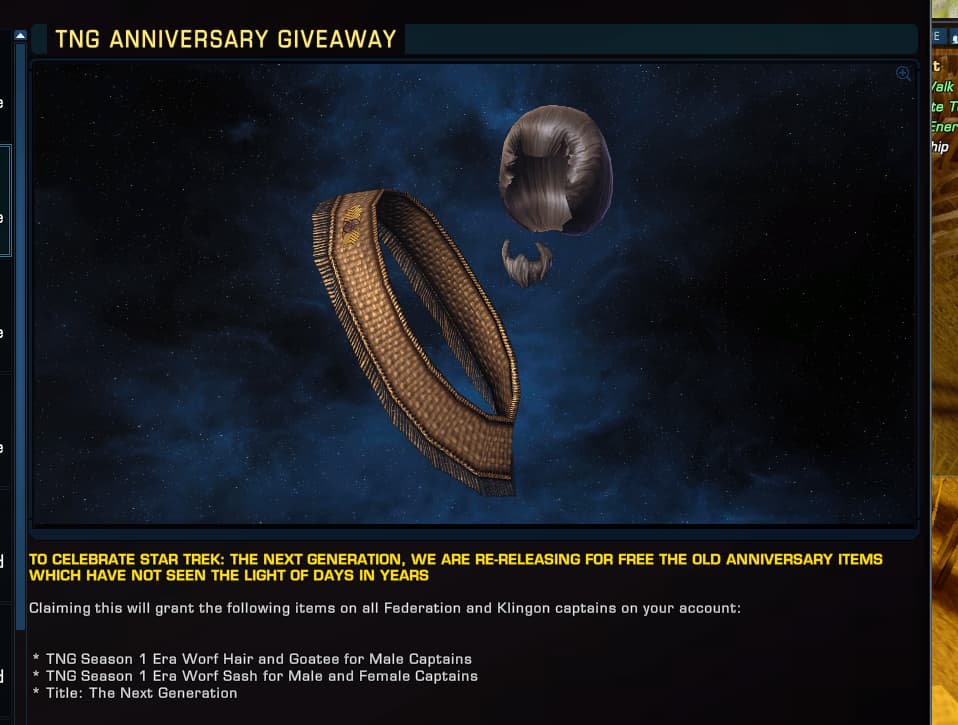Click the green 'Valk' text in right panel
This screenshot has width=958, height=725.
943,87
